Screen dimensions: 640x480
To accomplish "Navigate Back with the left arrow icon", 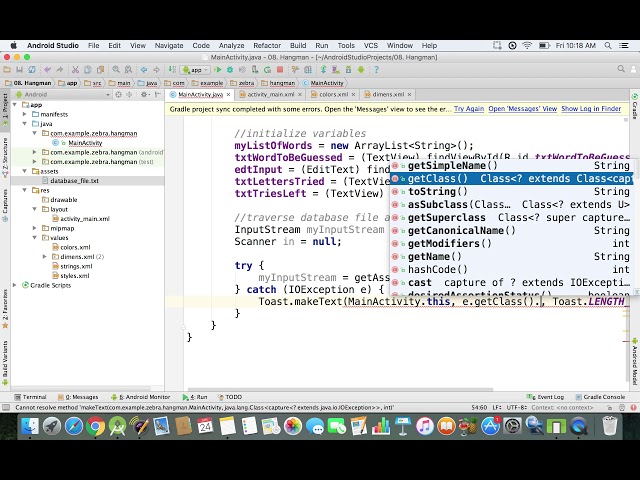I will point(144,70).
